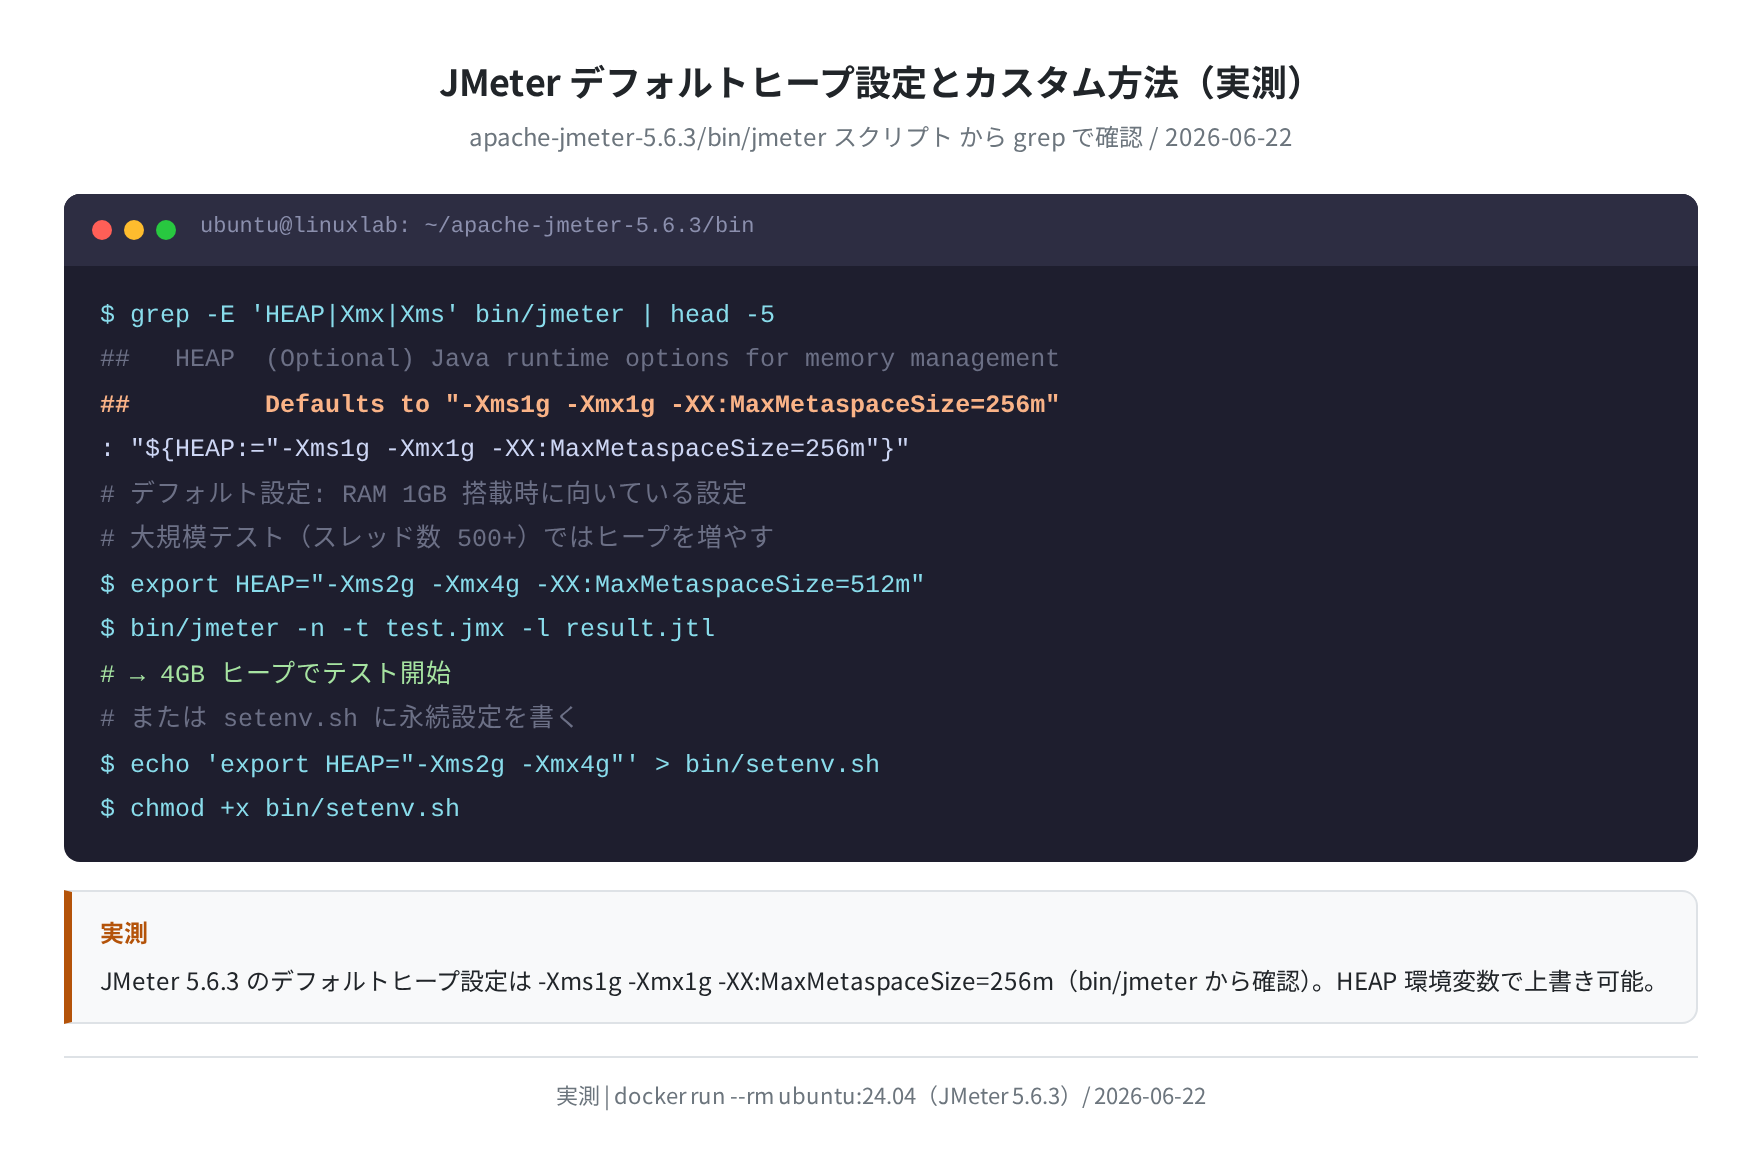Screen dimensions: 1762x1150
Task: Click the bin/jmeter -n -t test.jmx command
Action: point(407,629)
